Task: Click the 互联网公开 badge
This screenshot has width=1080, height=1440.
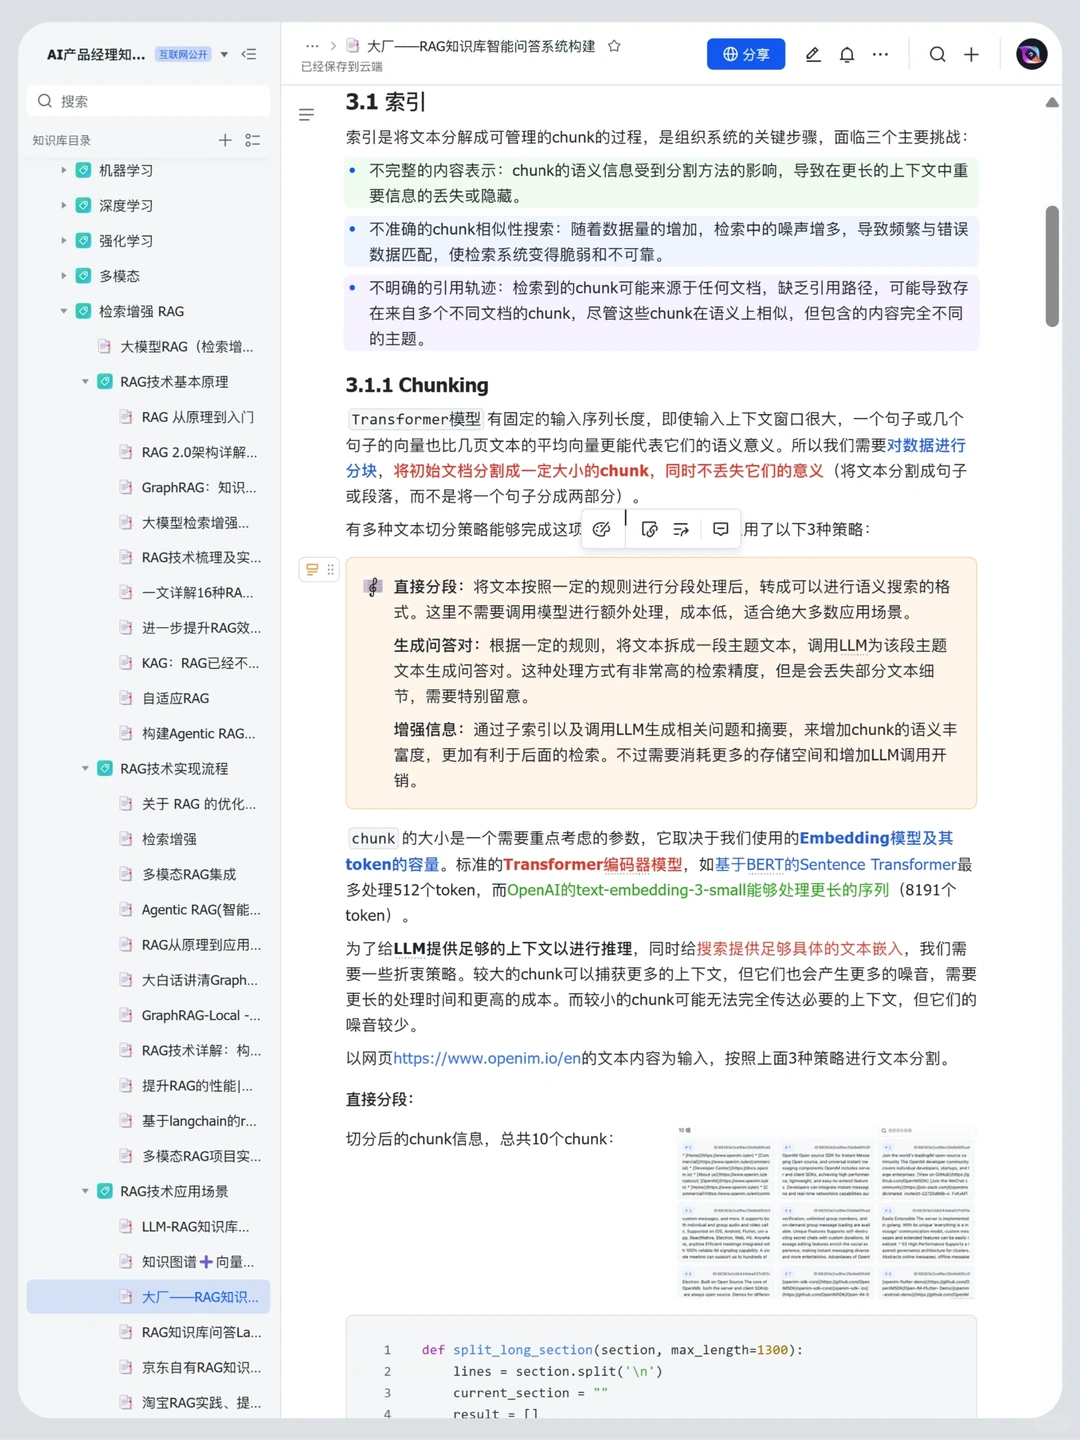Action: pyautogui.click(x=183, y=54)
